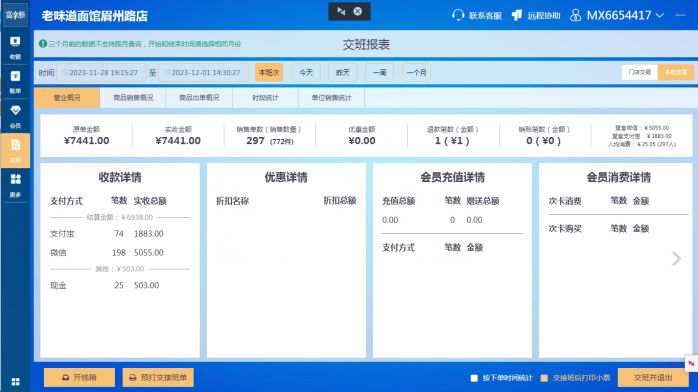The height and width of the screenshot is (392, 698).
Task: Open the 账单 bills sidebar icon
Action: [x=15, y=82]
